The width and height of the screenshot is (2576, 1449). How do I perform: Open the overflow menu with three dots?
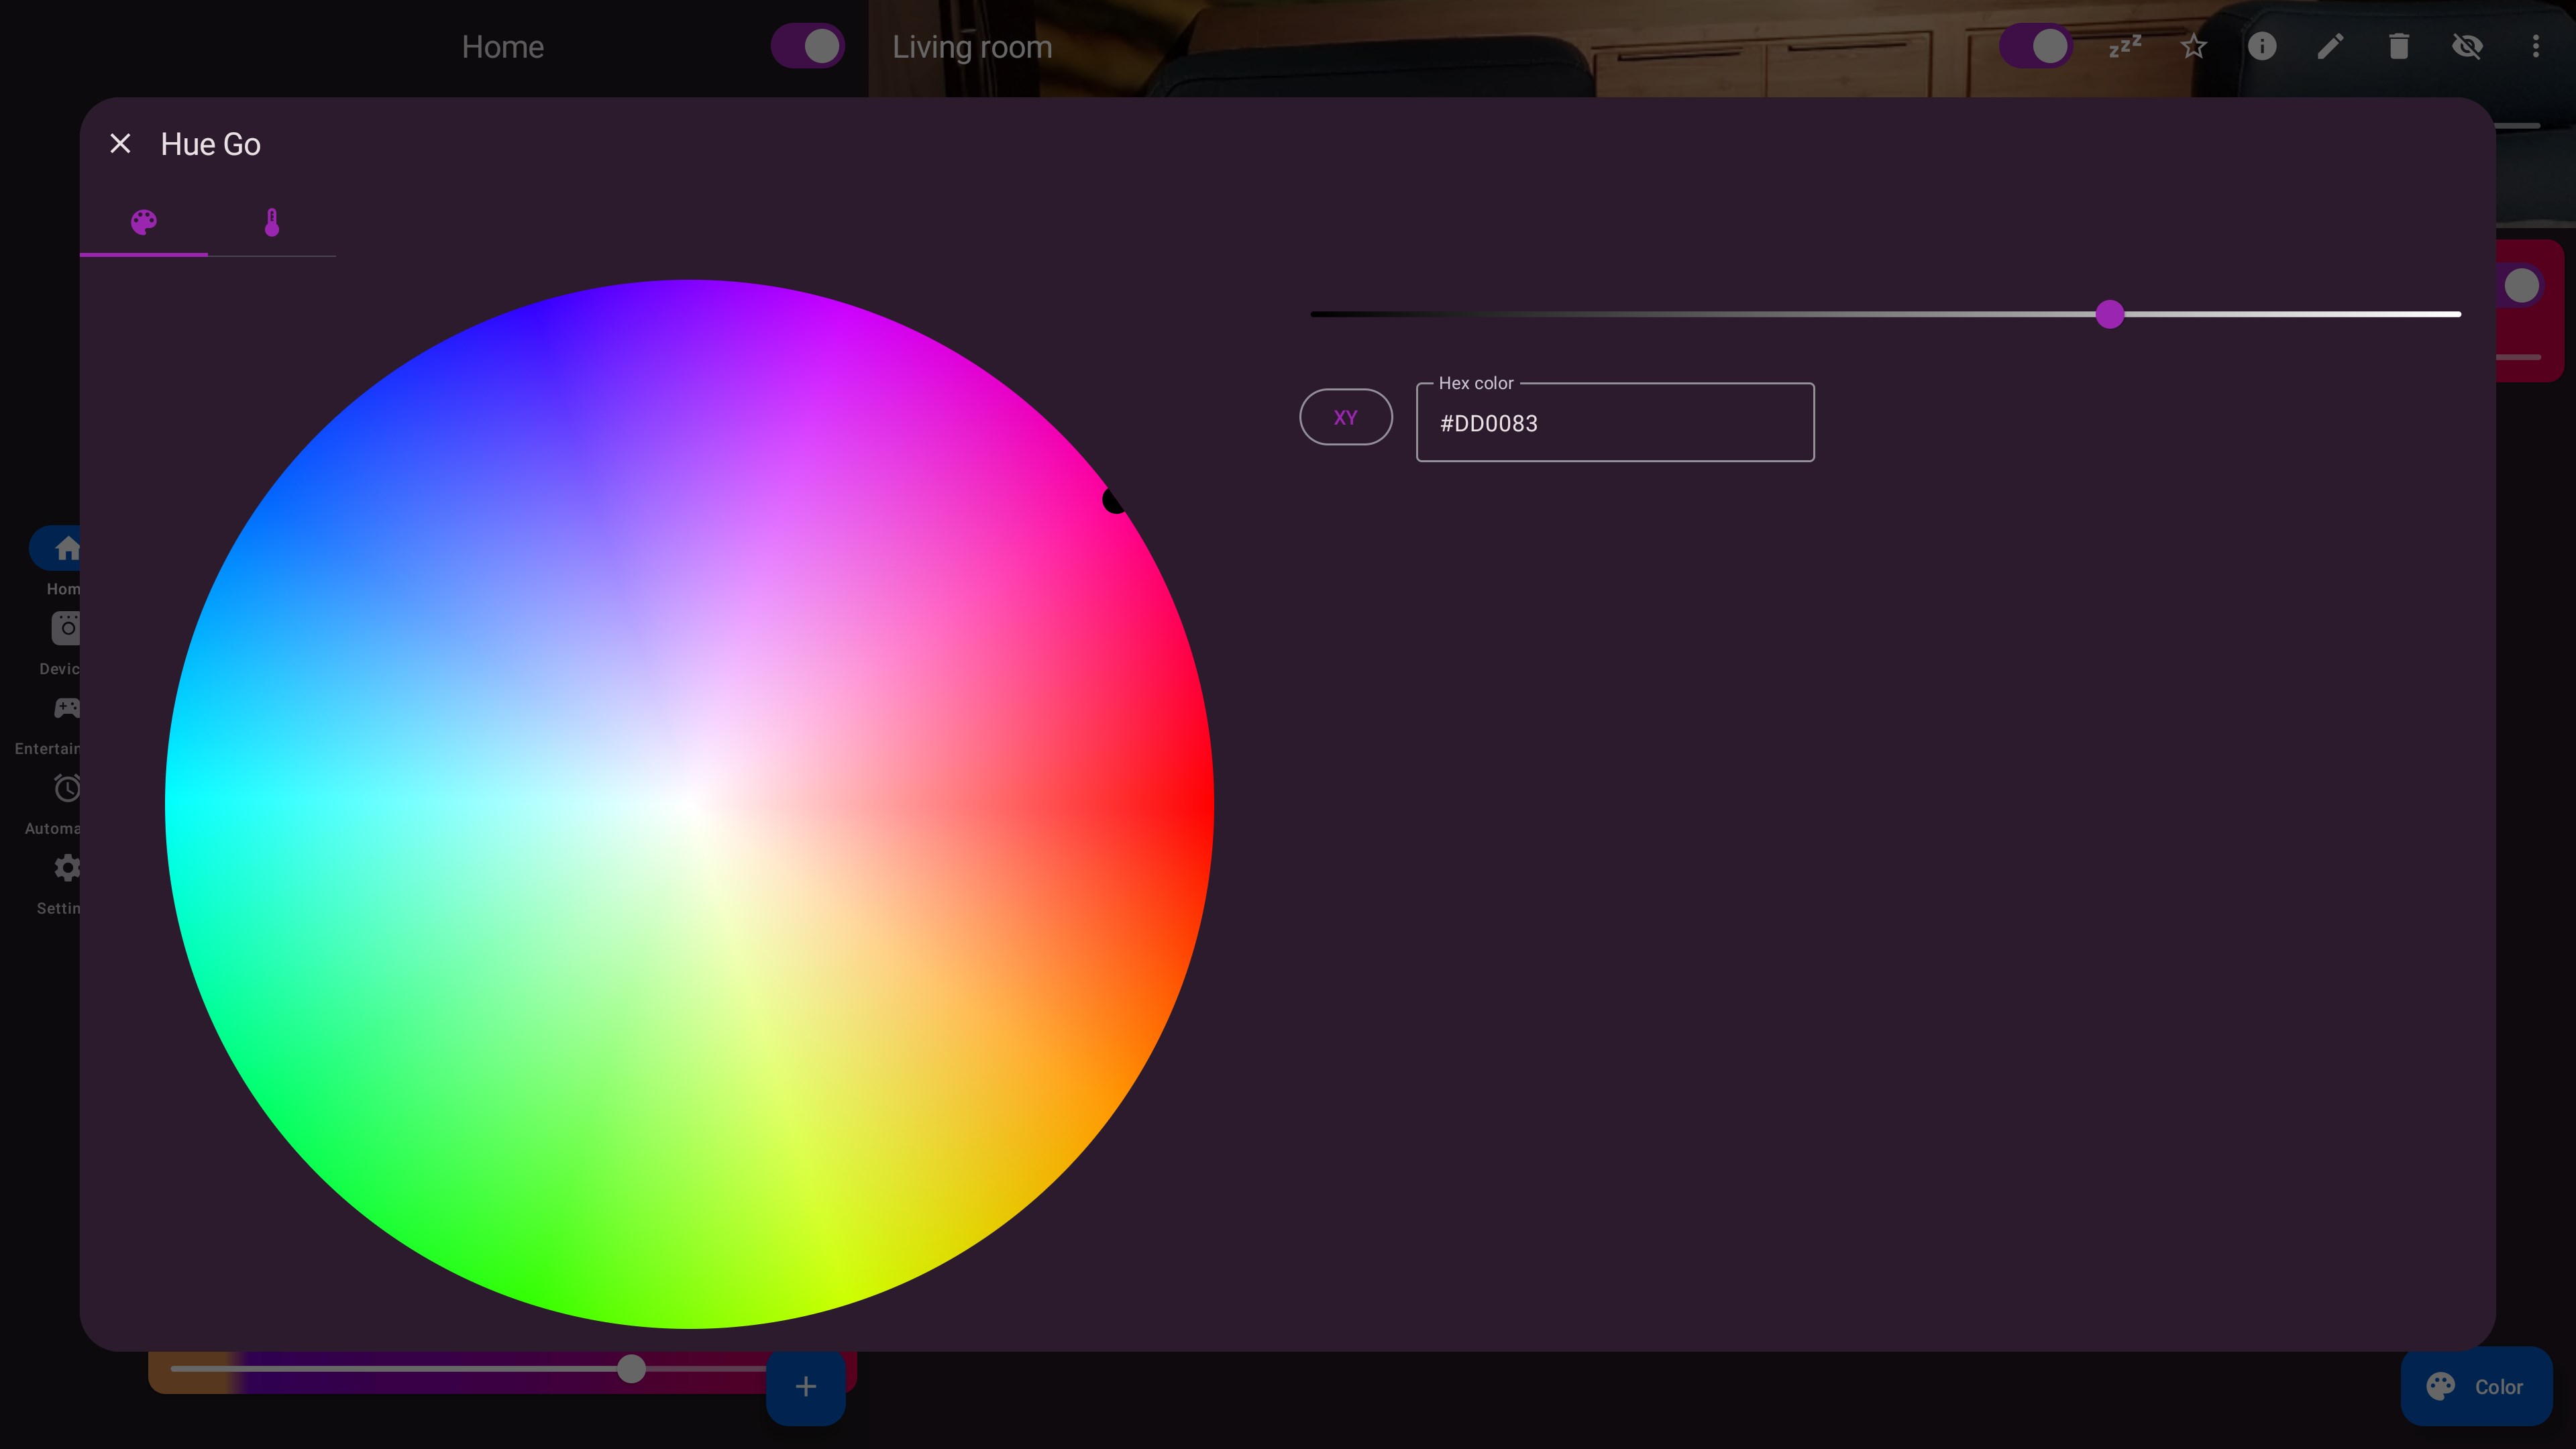(2537, 46)
